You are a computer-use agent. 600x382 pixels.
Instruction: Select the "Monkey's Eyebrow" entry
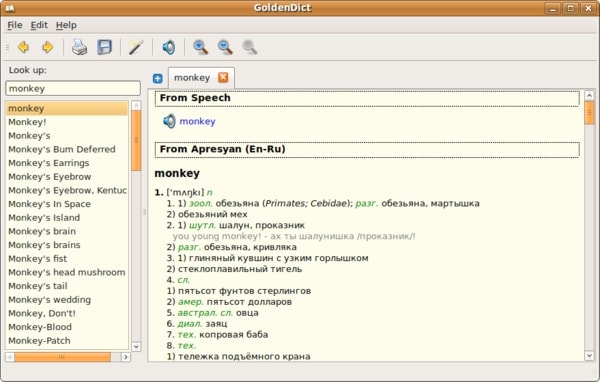[x=67, y=177]
